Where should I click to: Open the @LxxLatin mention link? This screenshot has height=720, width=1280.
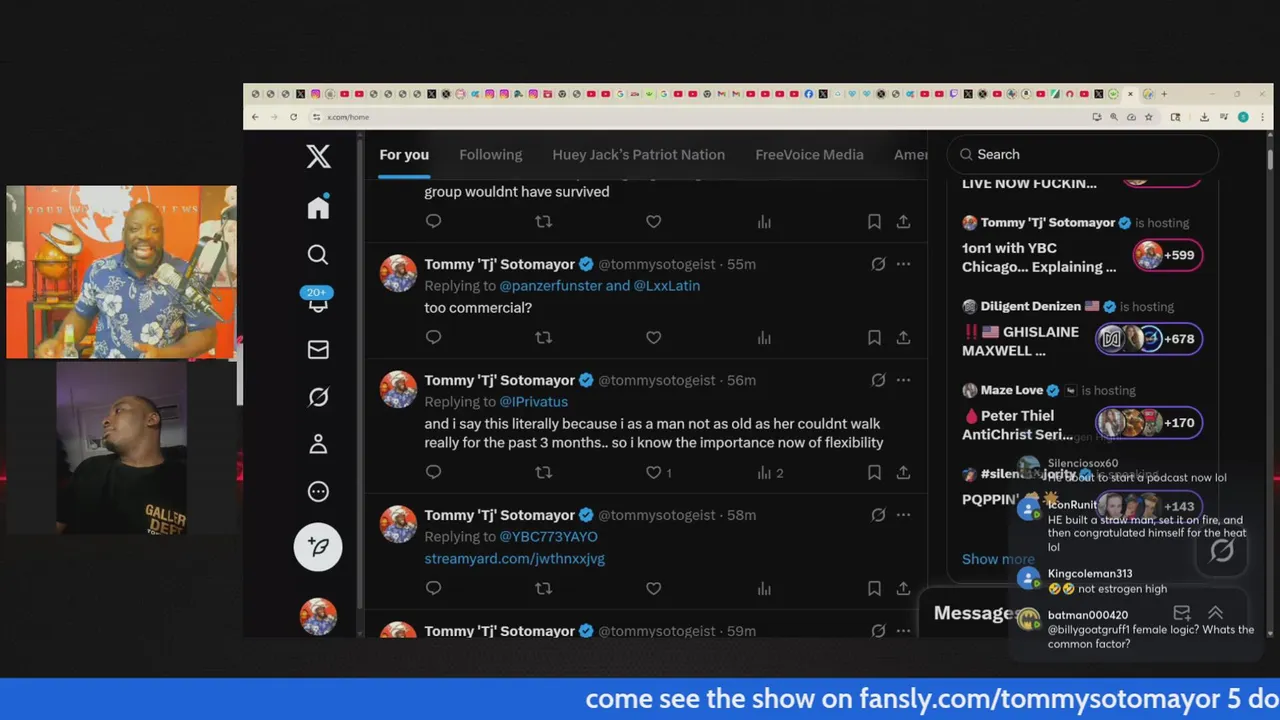[666, 285]
